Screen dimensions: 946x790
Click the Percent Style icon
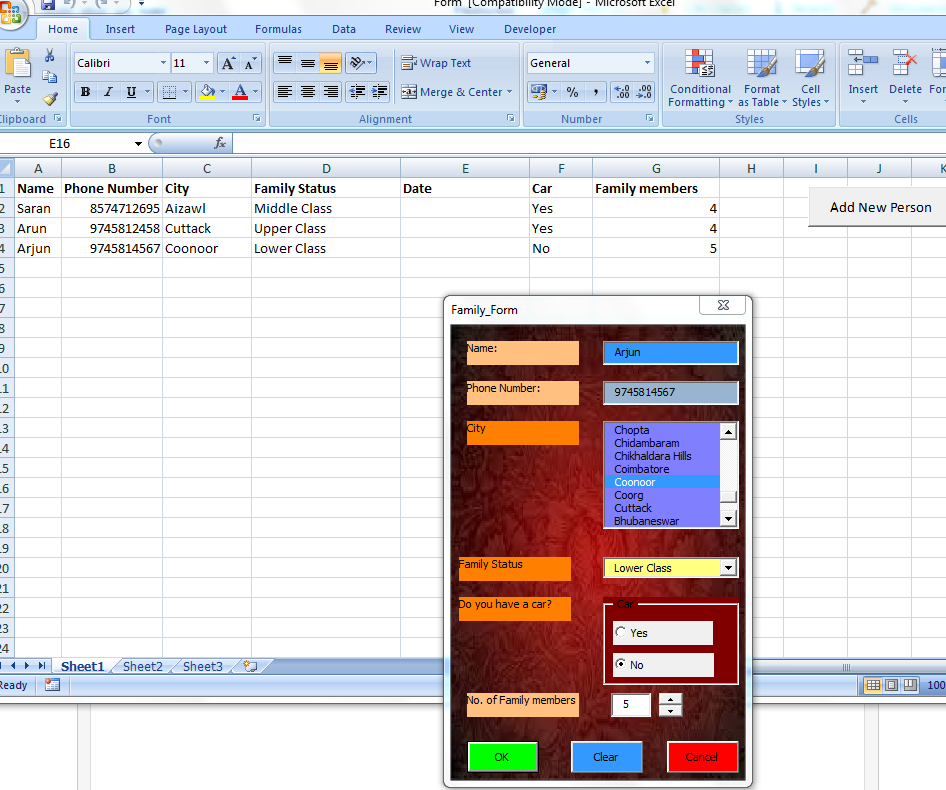coord(572,92)
